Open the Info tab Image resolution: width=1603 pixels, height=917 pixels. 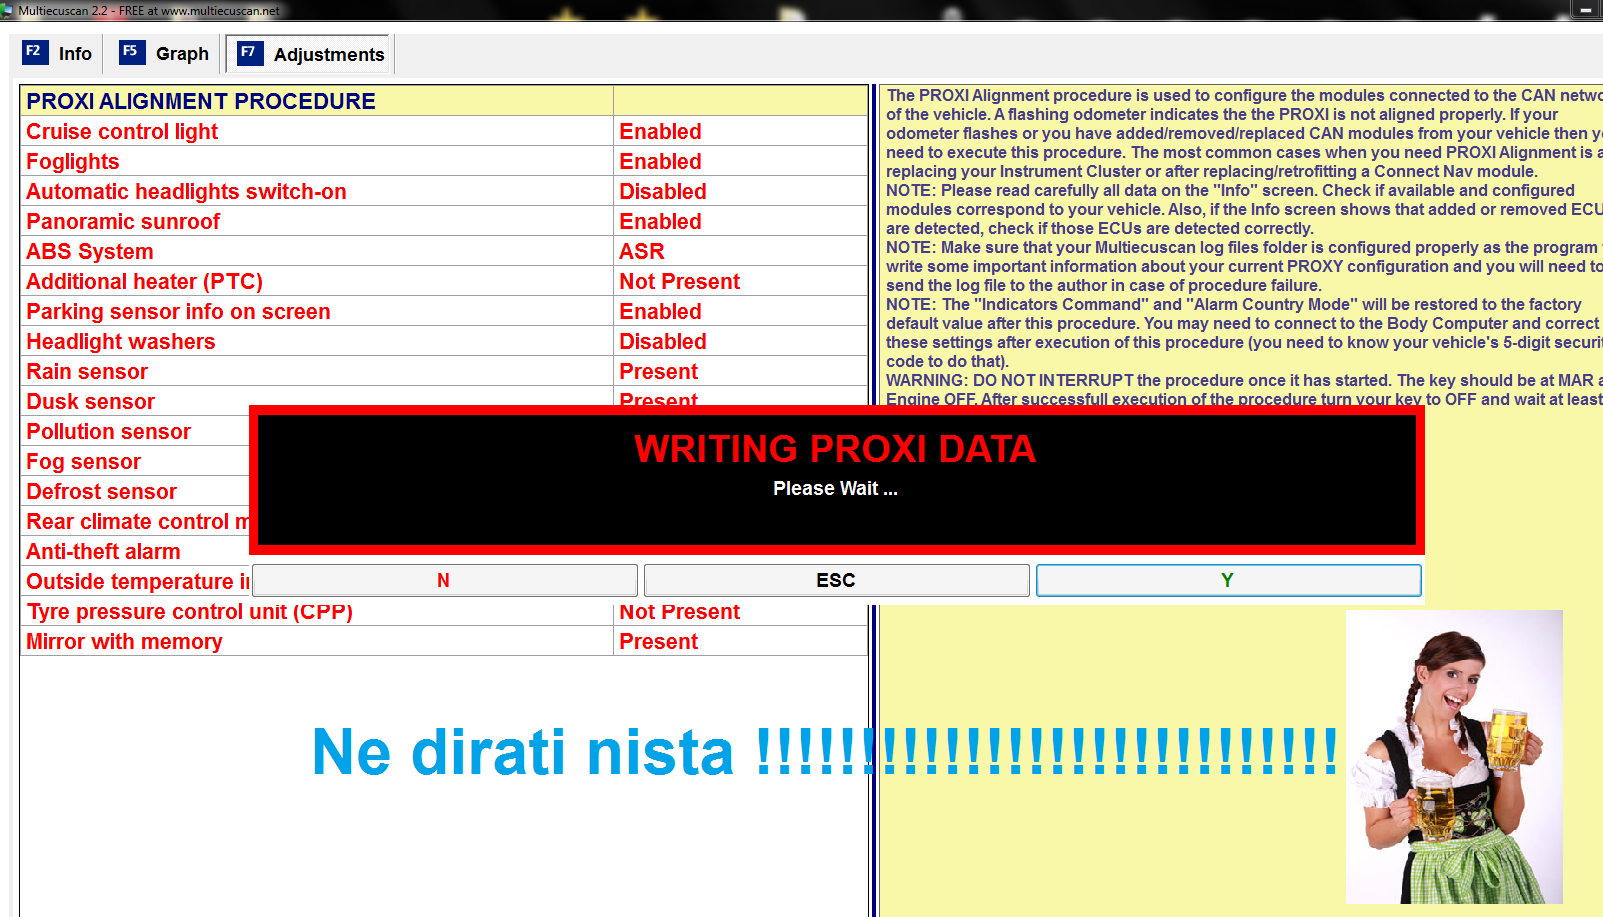[75, 54]
